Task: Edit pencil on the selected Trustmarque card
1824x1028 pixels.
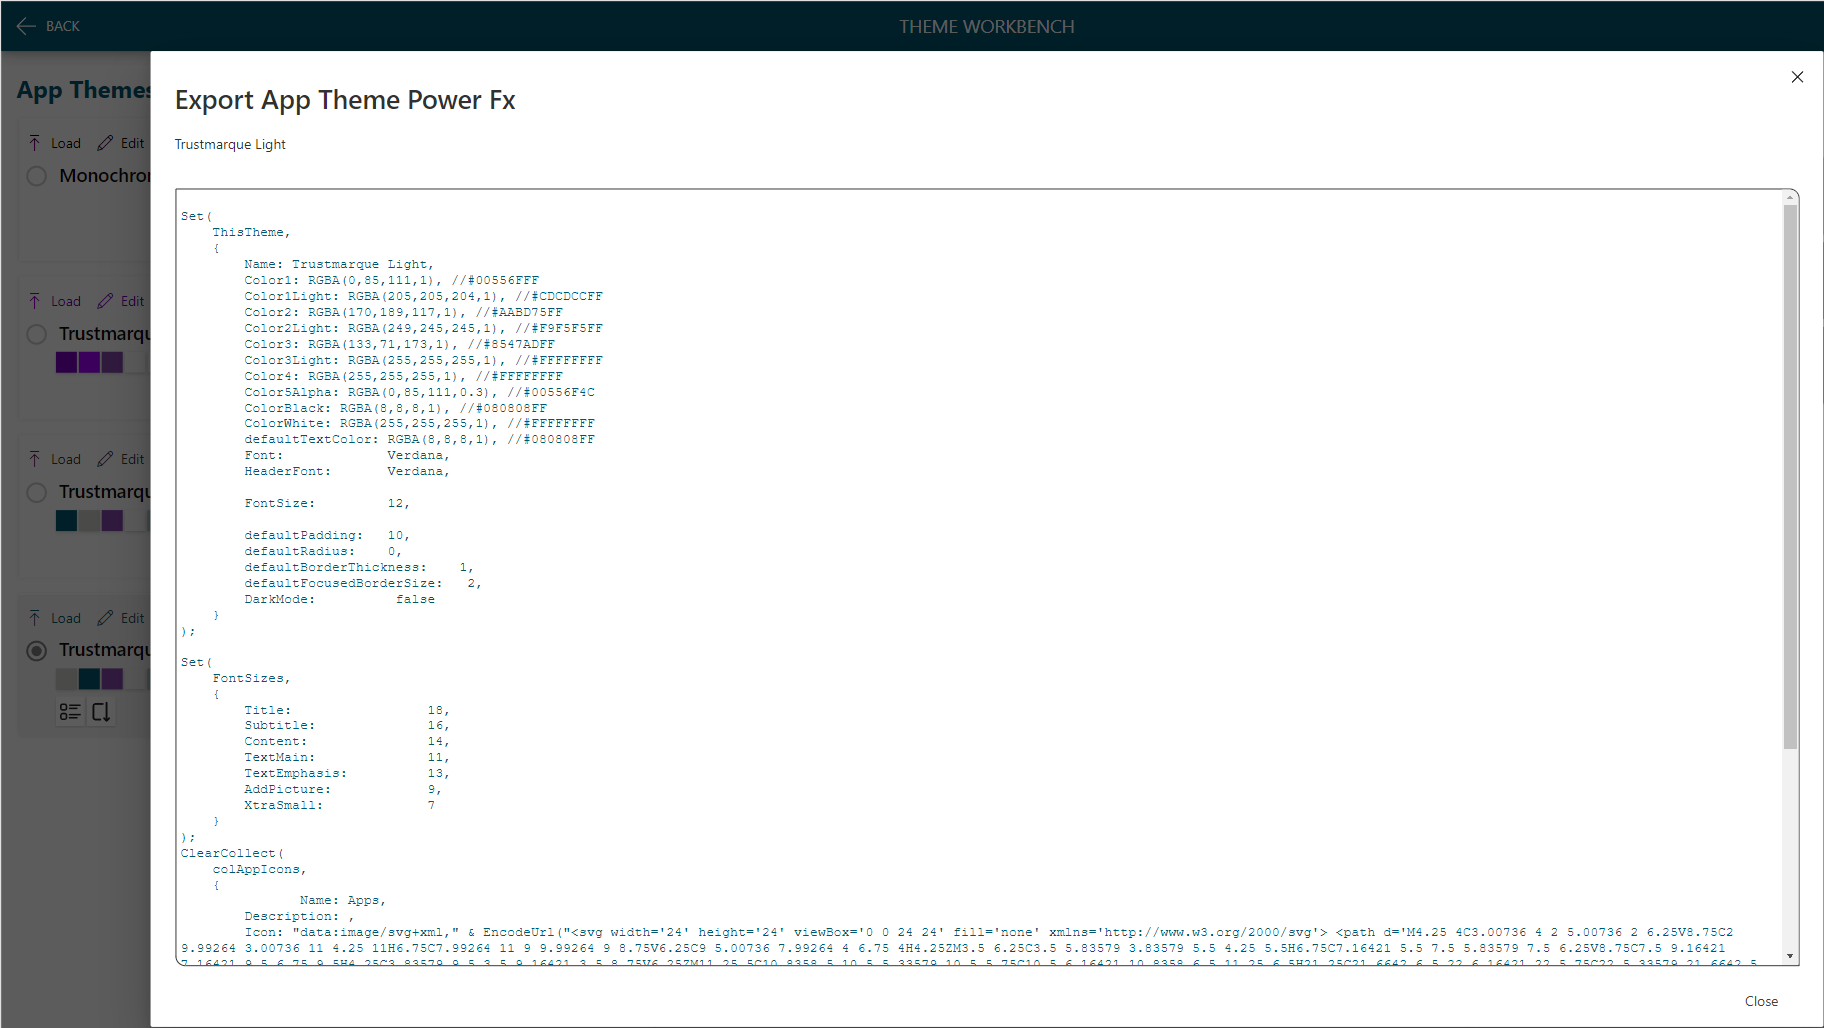Action: click(105, 618)
